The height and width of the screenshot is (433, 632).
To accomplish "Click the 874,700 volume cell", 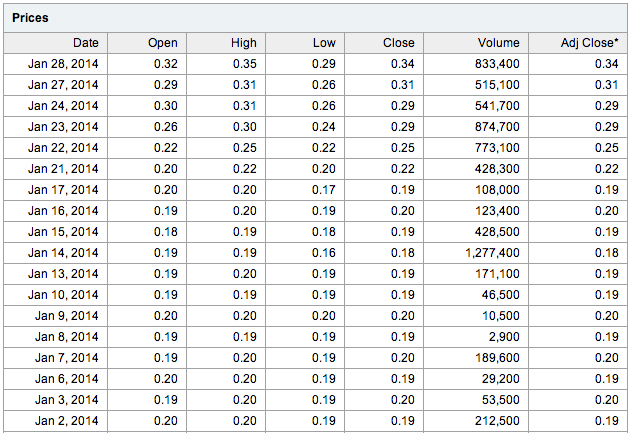I will (476, 127).
